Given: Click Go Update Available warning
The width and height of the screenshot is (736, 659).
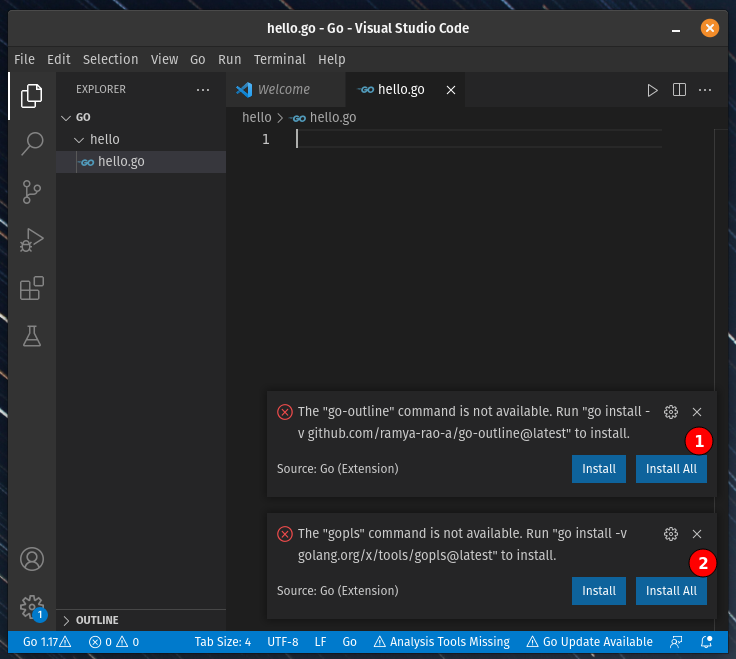Looking at the screenshot, I should [589, 642].
